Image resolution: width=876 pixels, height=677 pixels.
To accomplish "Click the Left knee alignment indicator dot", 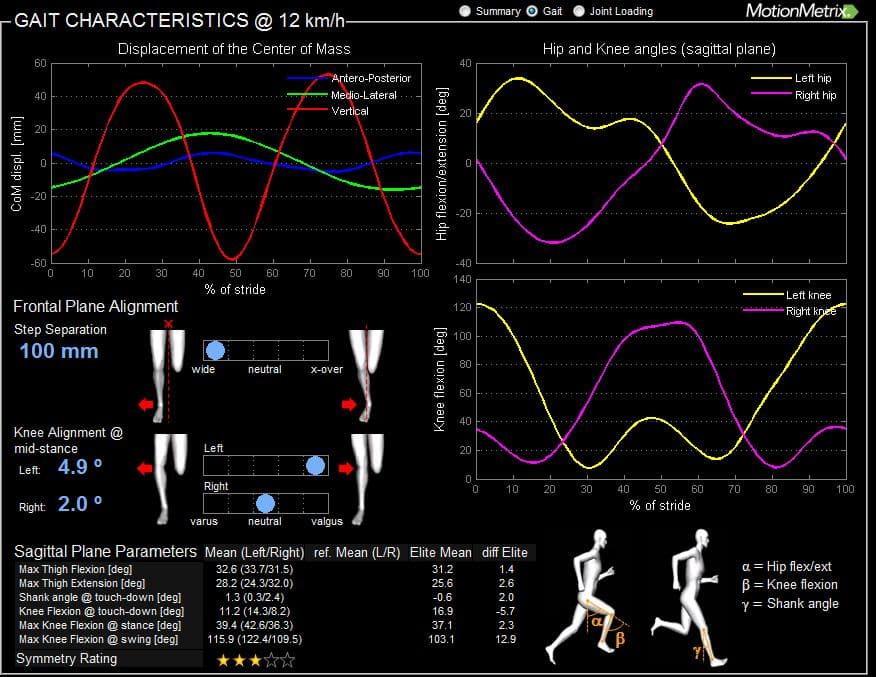I will (x=316, y=465).
